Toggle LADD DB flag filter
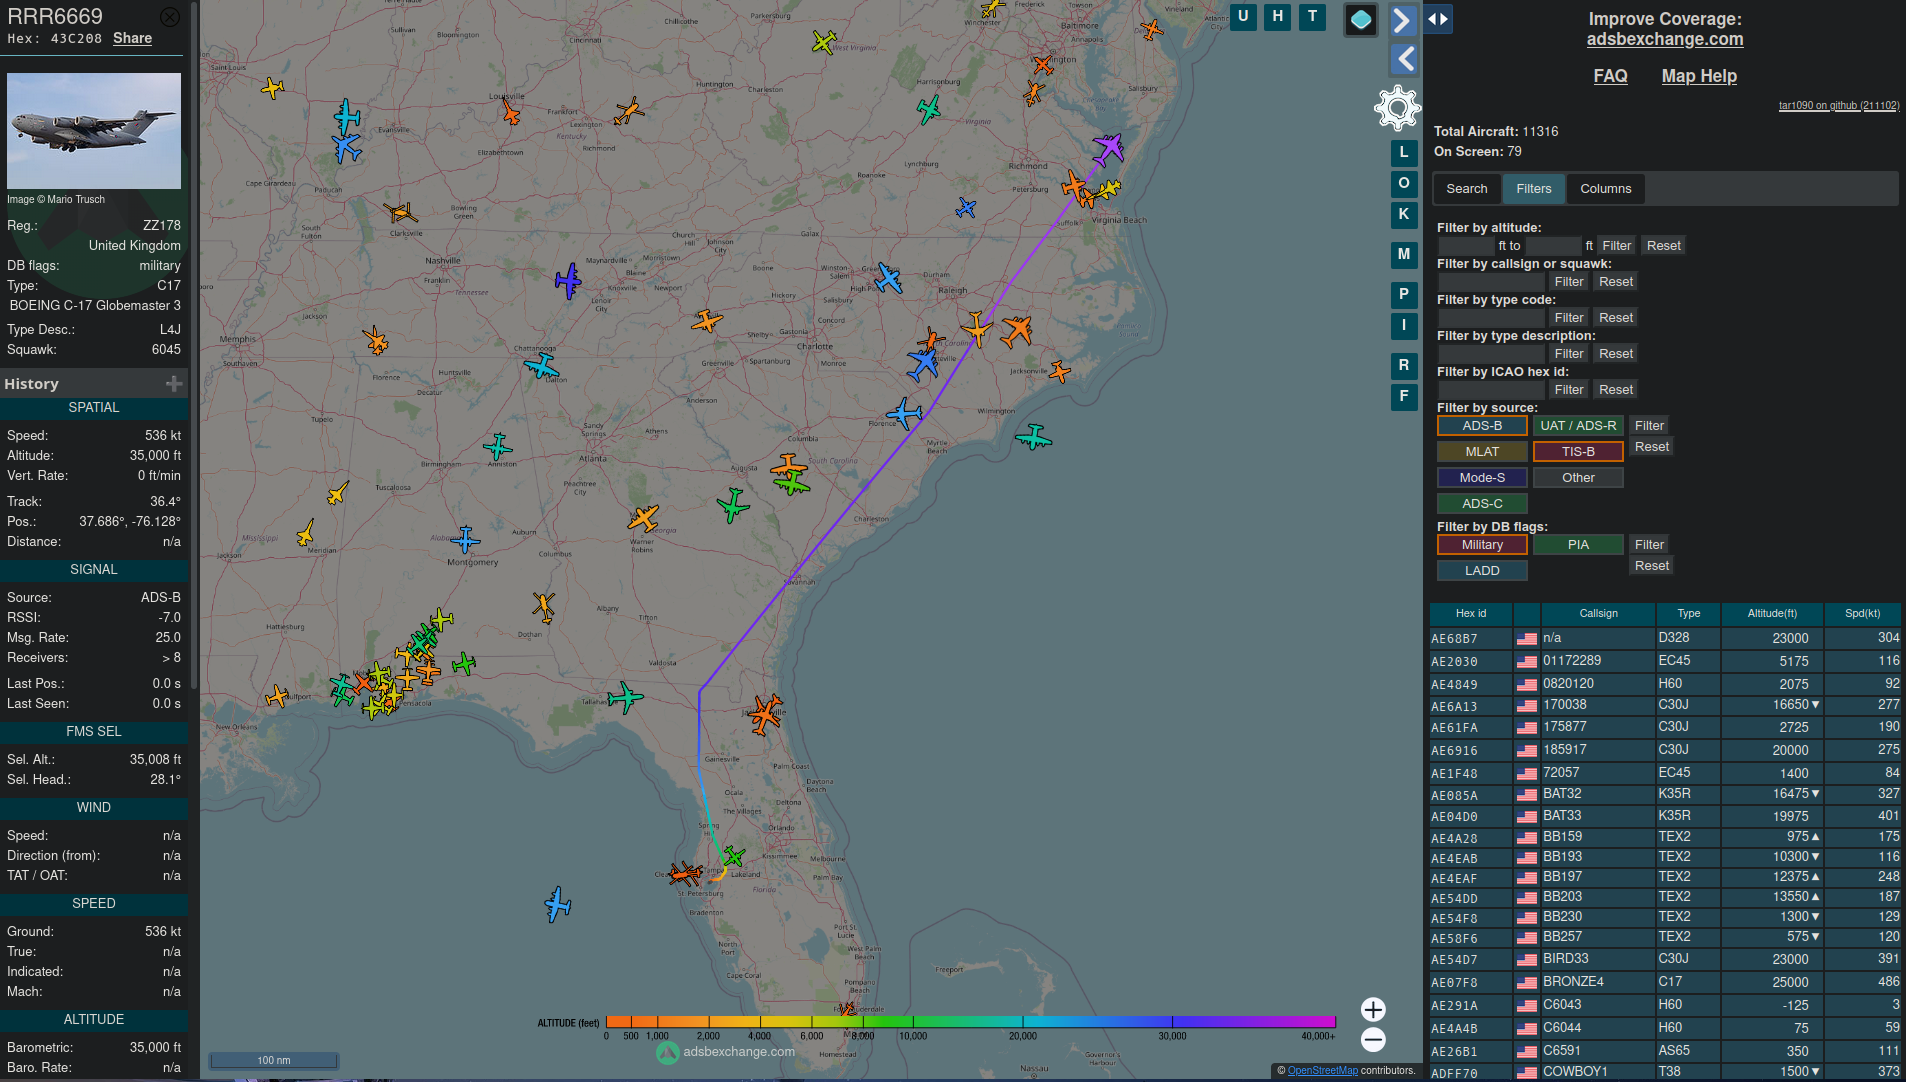The width and height of the screenshot is (1906, 1082). [1482, 571]
